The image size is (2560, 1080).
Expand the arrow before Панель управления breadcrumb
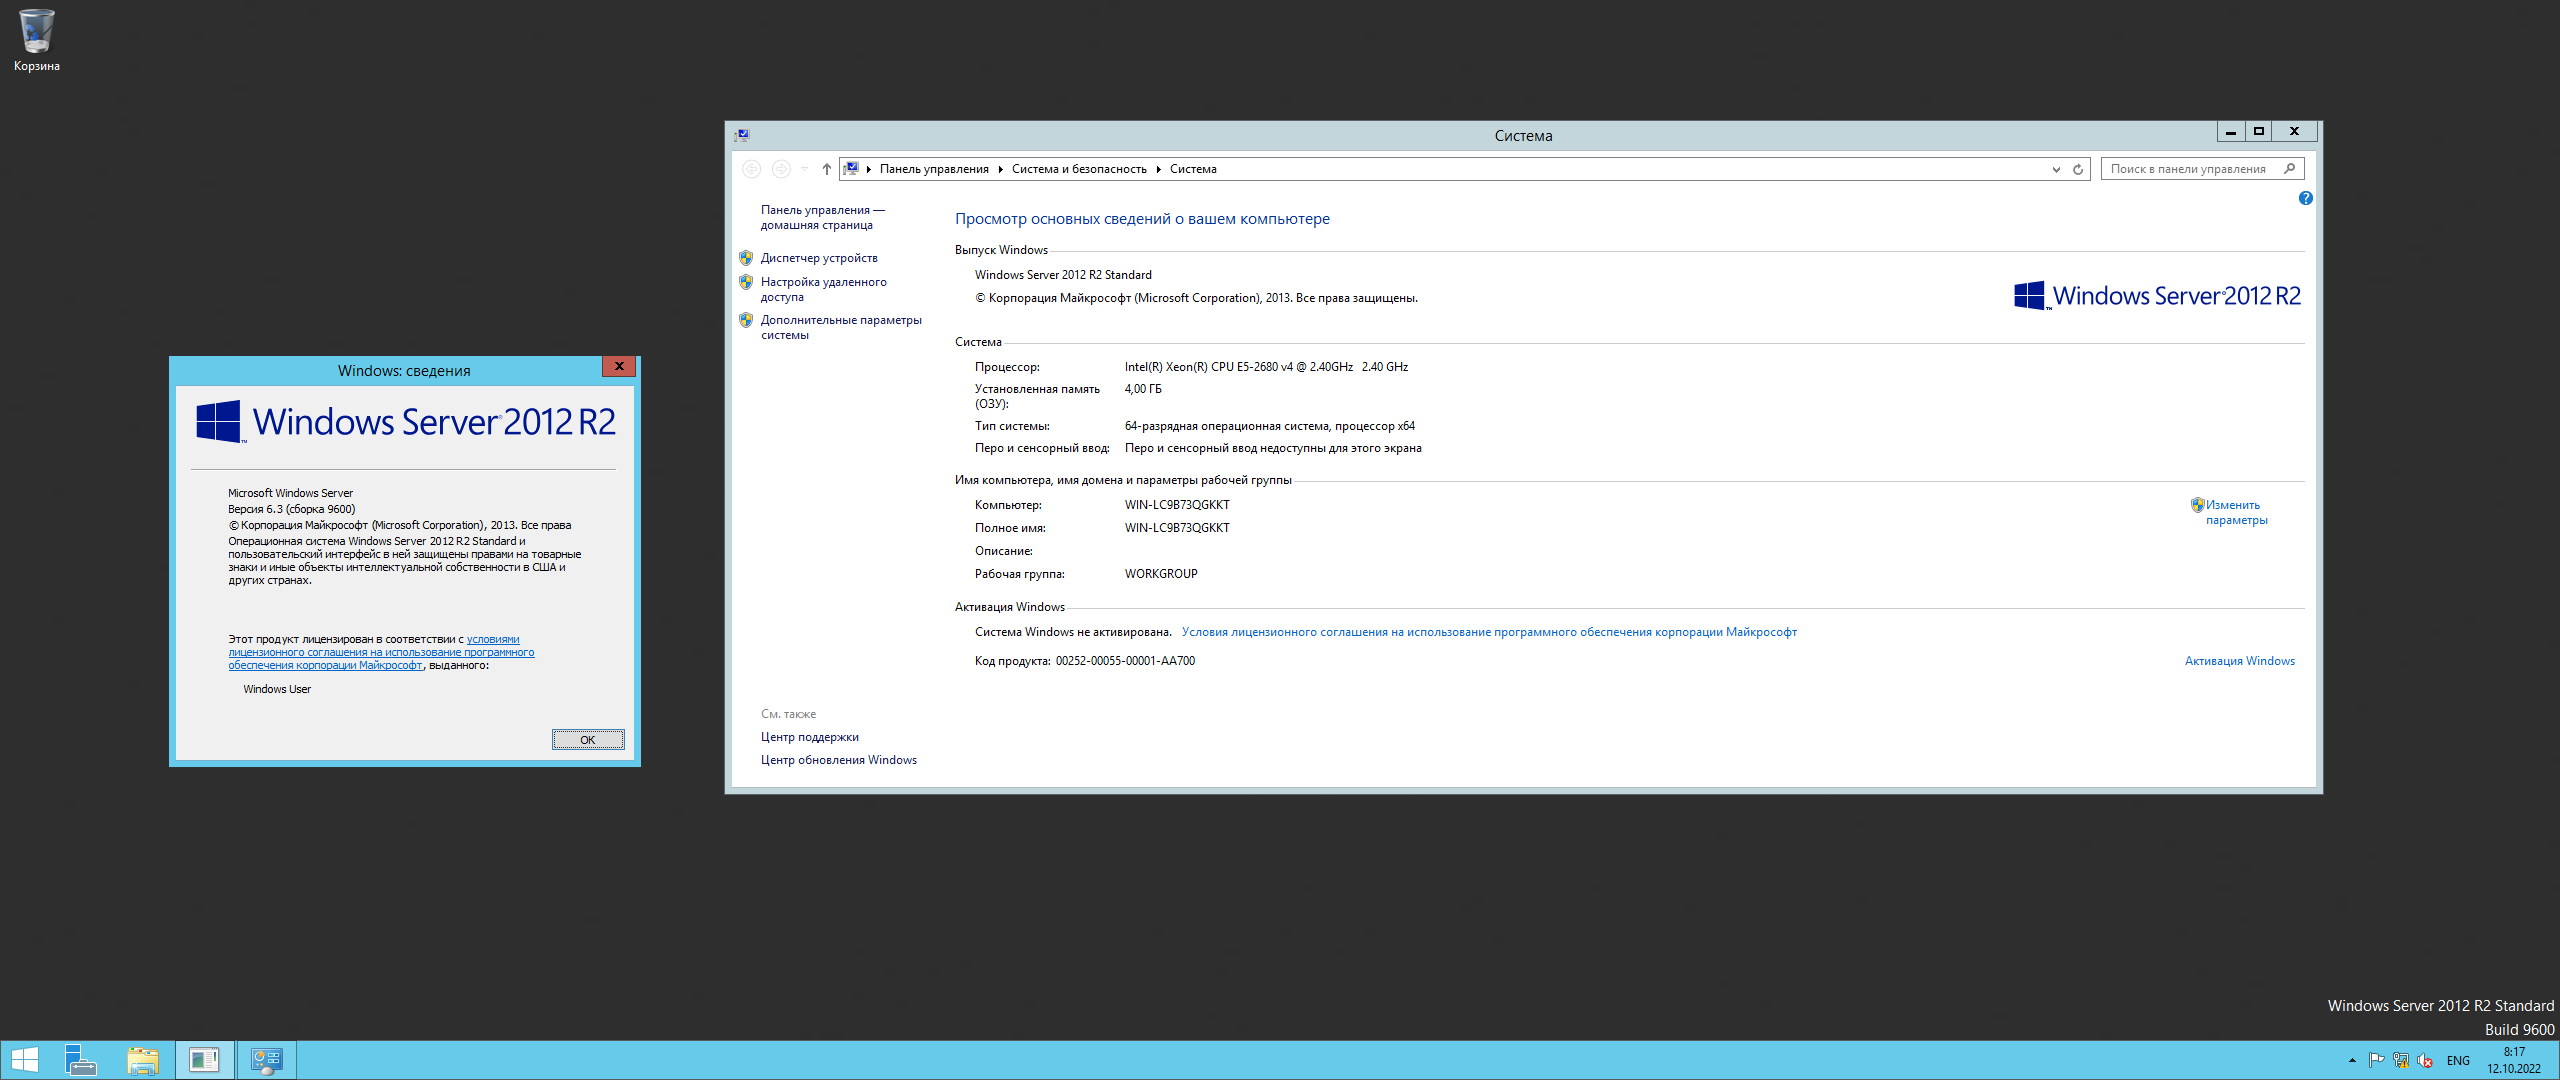(x=869, y=169)
